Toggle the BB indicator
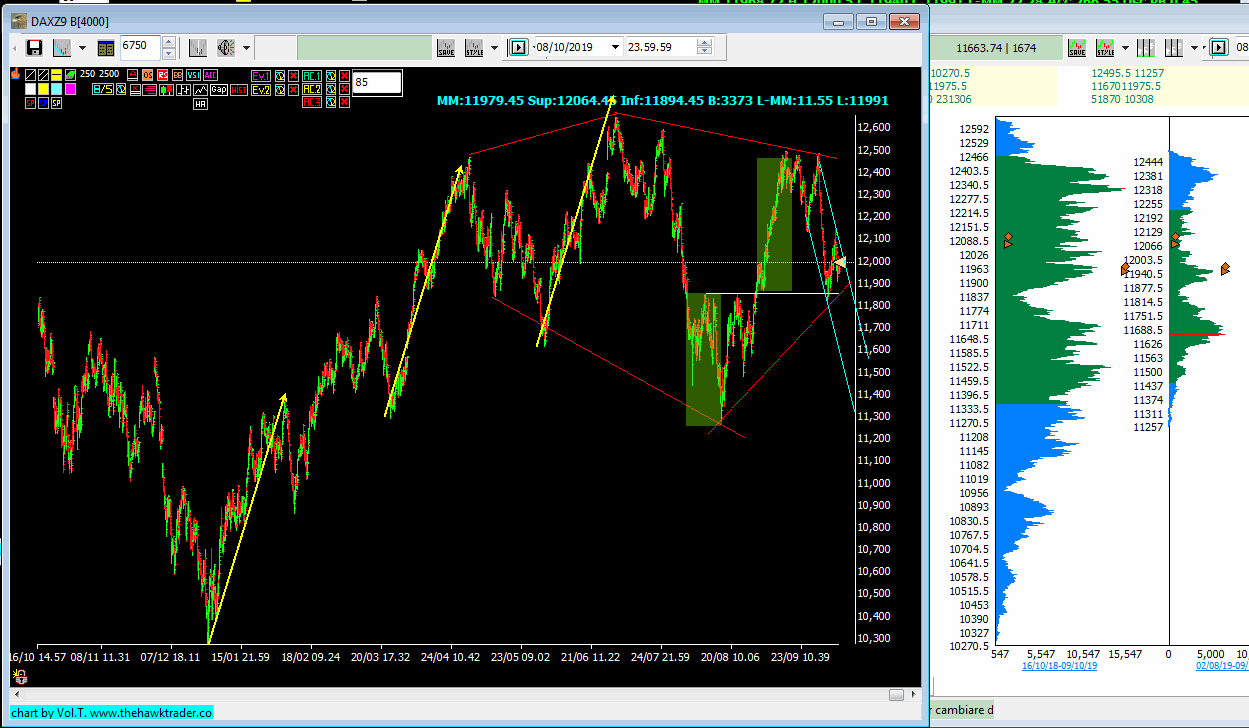This screenshot has width=1249, height=728. (177, 75)
